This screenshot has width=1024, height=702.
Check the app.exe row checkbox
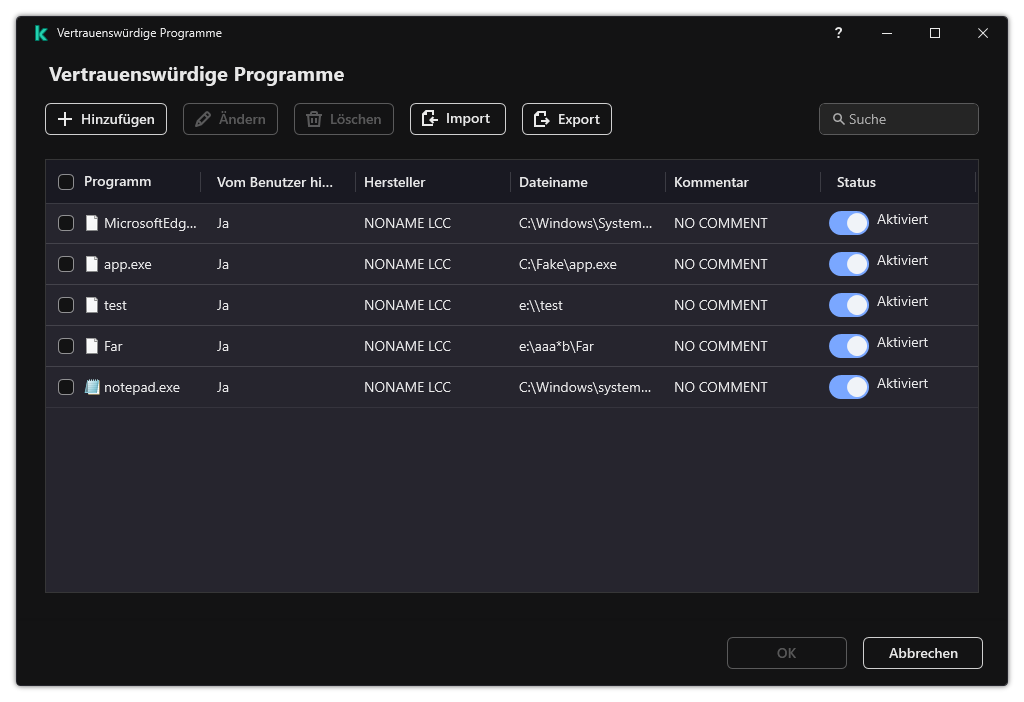coord(66,264)
